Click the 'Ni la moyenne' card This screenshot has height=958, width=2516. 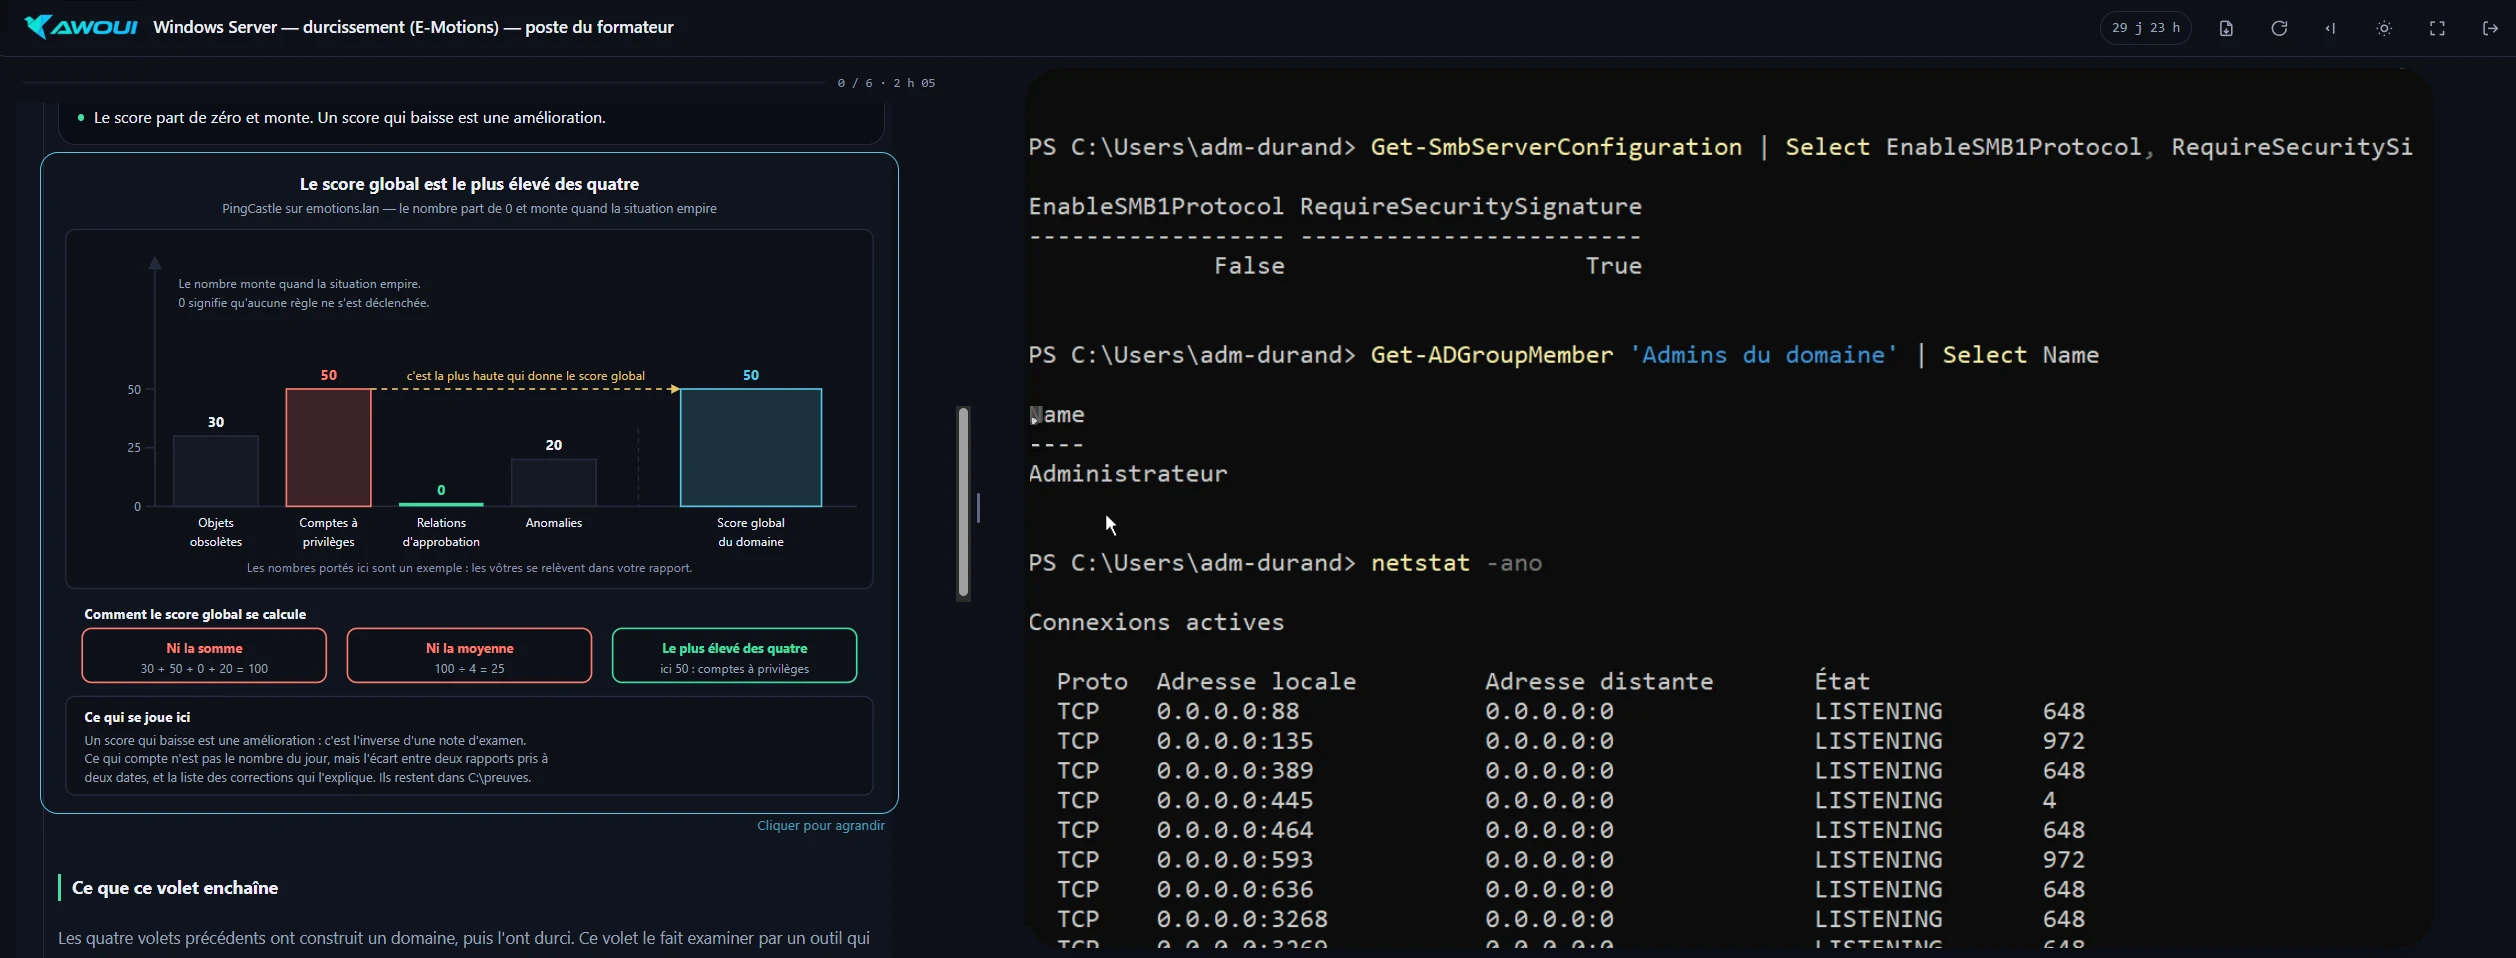point(469,656)
